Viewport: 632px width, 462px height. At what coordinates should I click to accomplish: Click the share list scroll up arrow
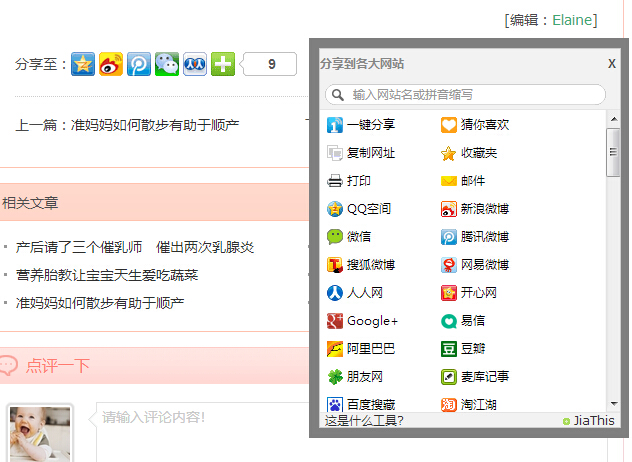[x=614, y=119]
